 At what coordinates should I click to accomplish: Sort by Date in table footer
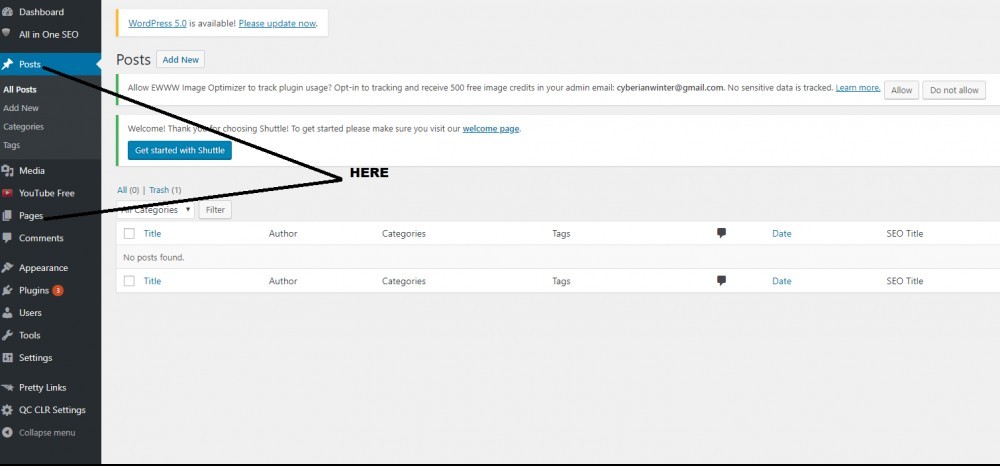781,280
